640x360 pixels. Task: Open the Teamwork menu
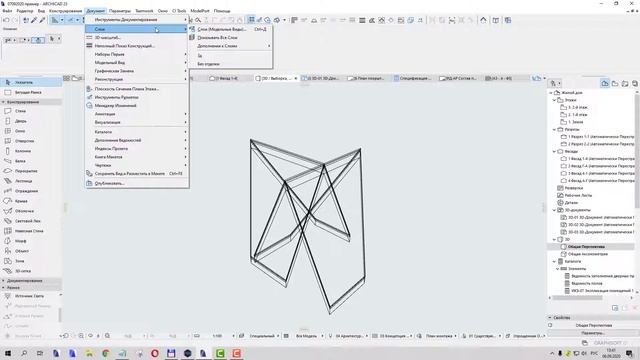tap(144, 11)
